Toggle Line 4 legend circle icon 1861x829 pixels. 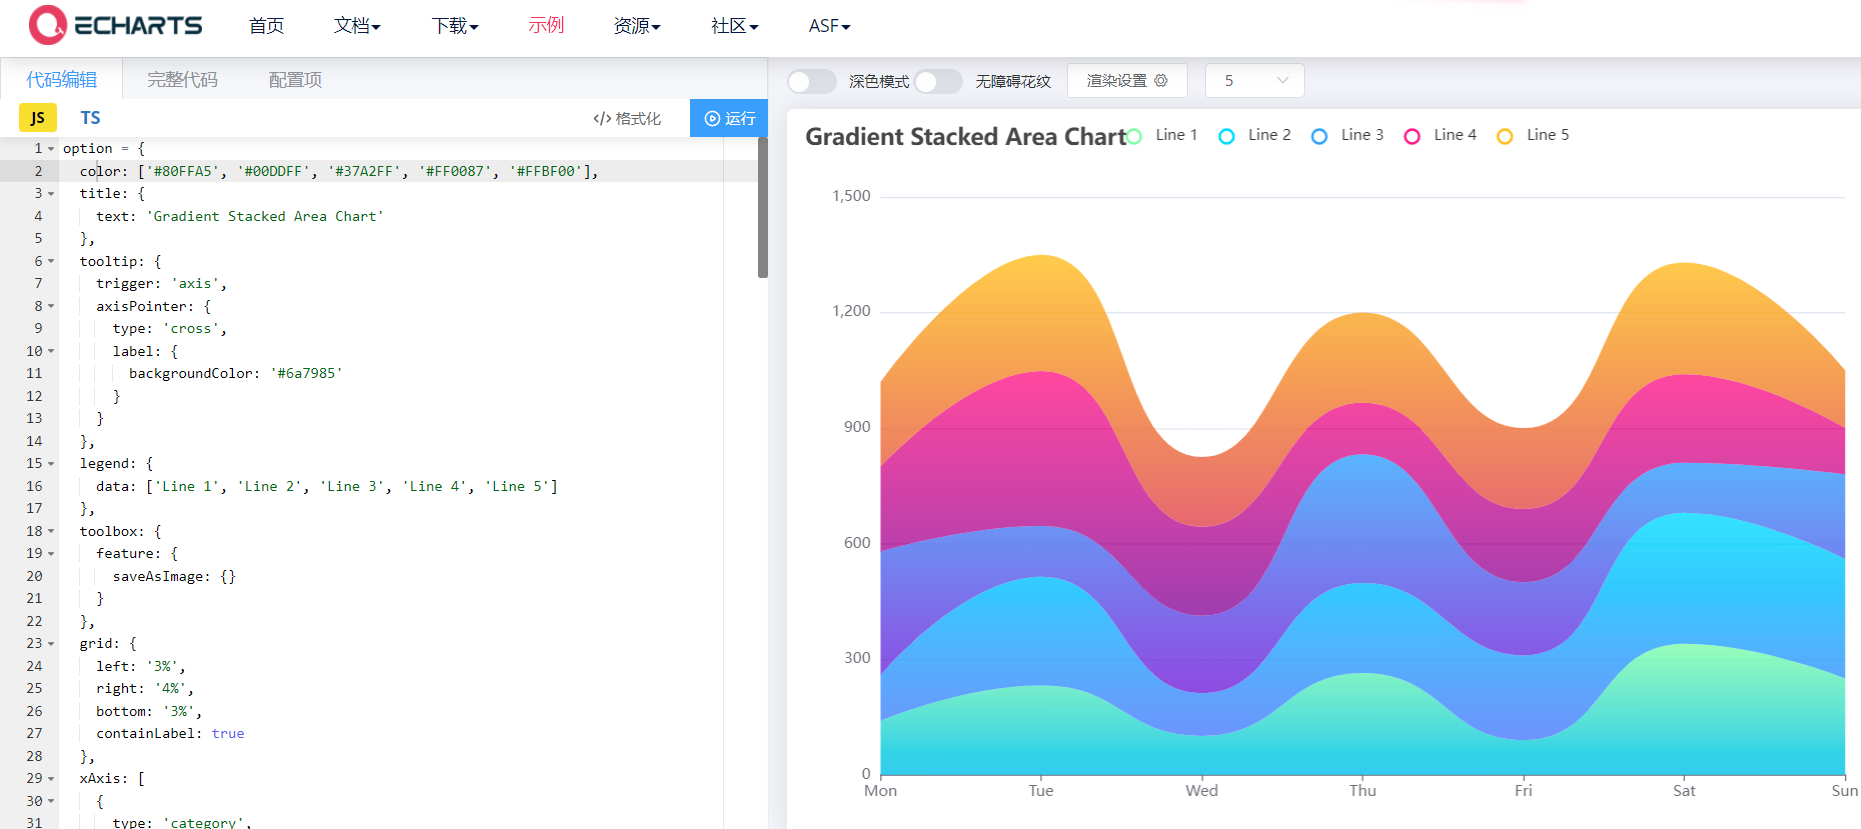[1412, 136]
